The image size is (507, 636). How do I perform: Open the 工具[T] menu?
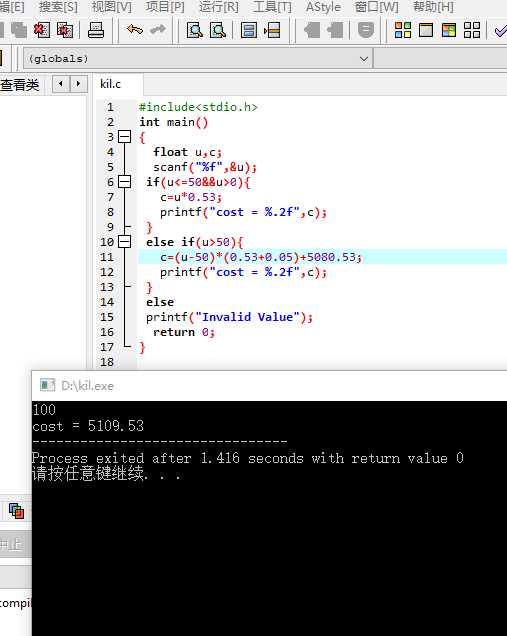(272, 7)
